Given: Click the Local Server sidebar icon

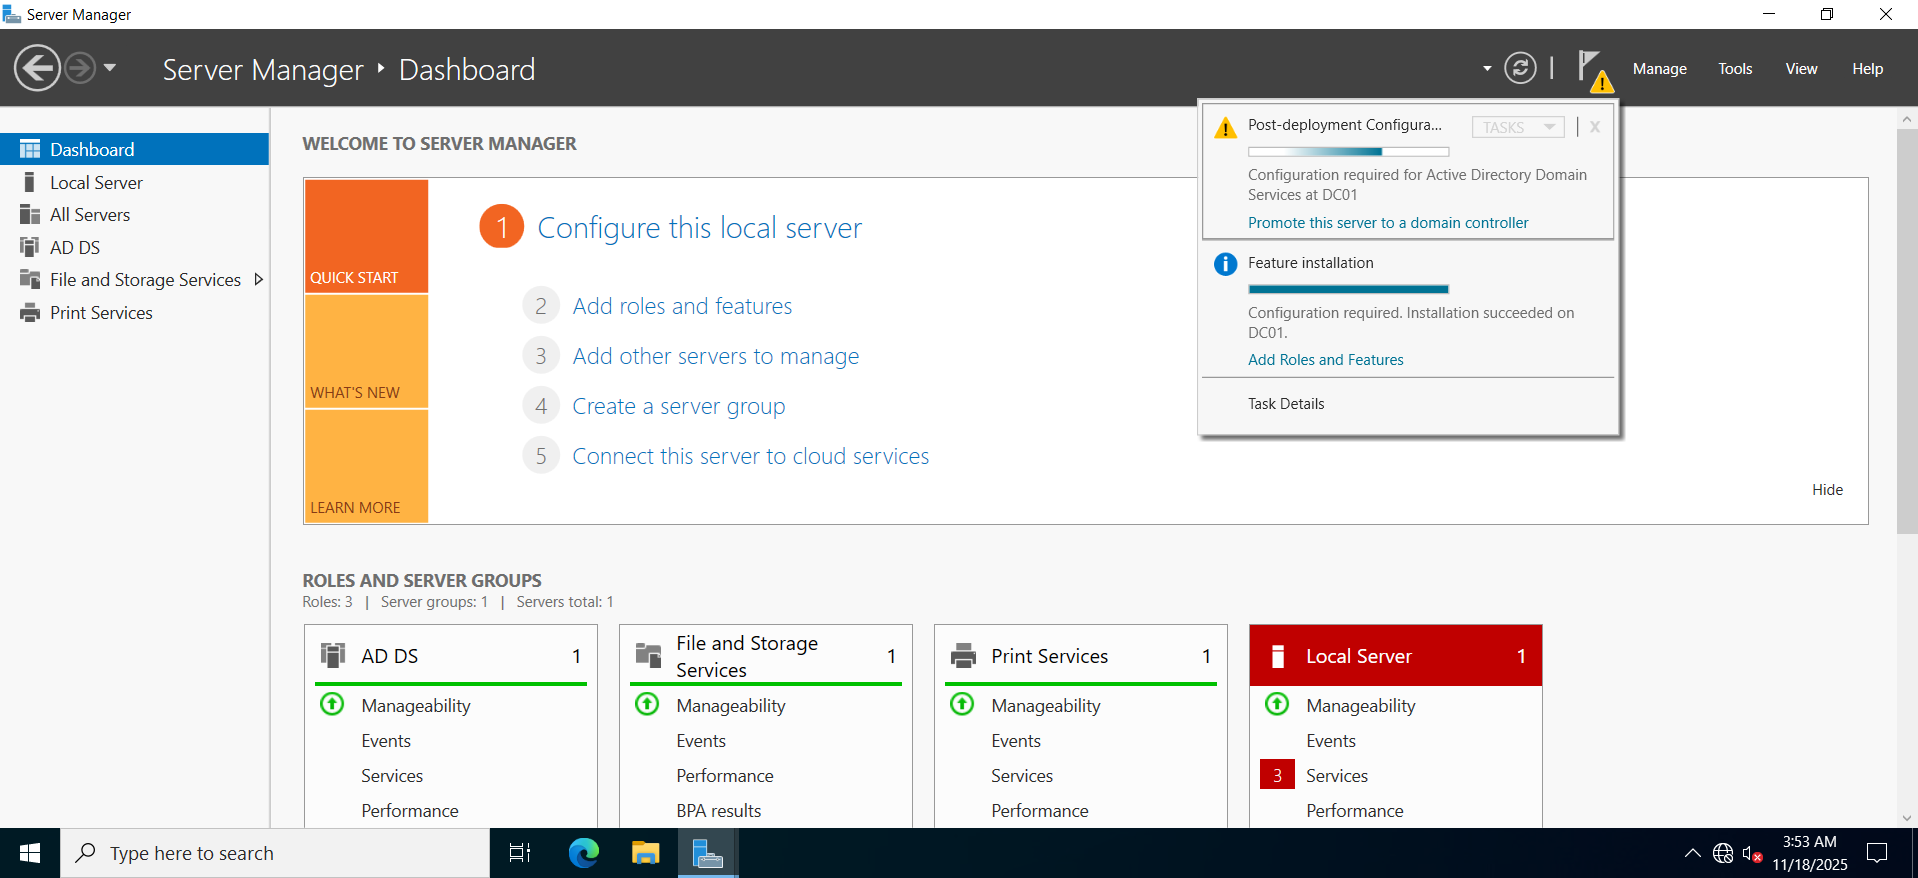Looking at the screenshot, I should click(x=30, y=182).
